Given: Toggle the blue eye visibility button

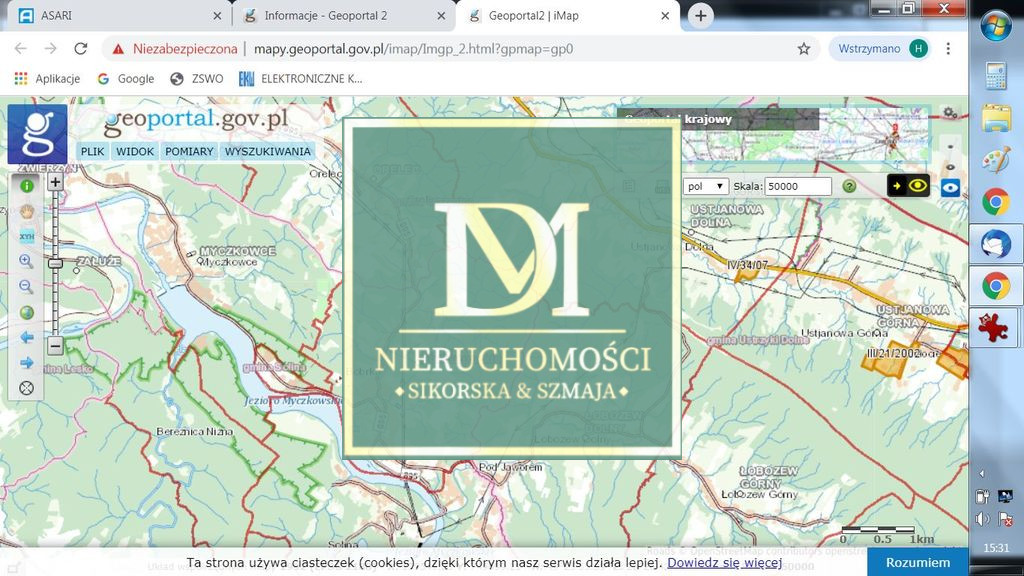Looking at the screenshot, I should point(950,188).
